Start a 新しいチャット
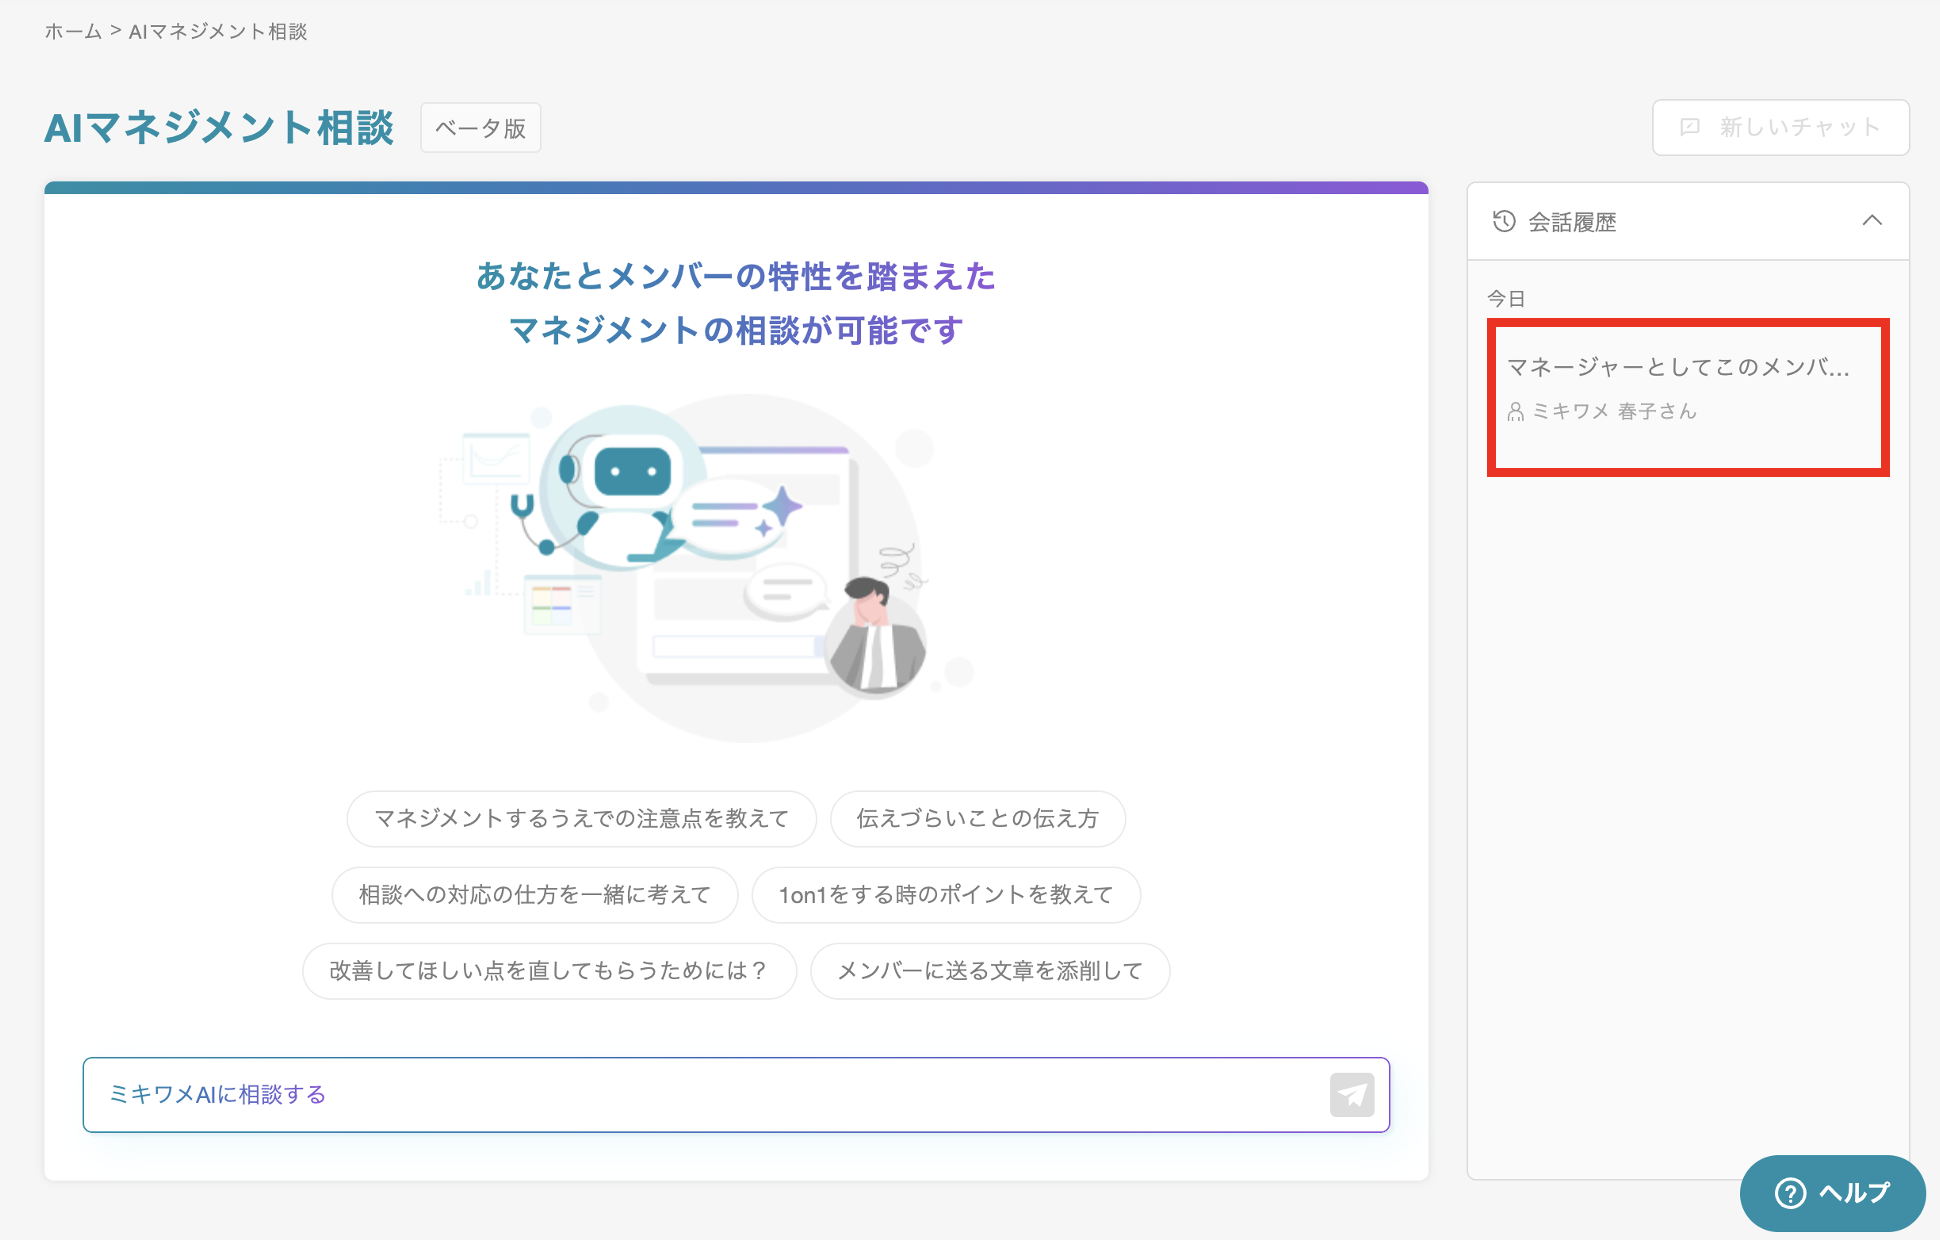Viewport: 1940px width, 1240px height. 1780,127
